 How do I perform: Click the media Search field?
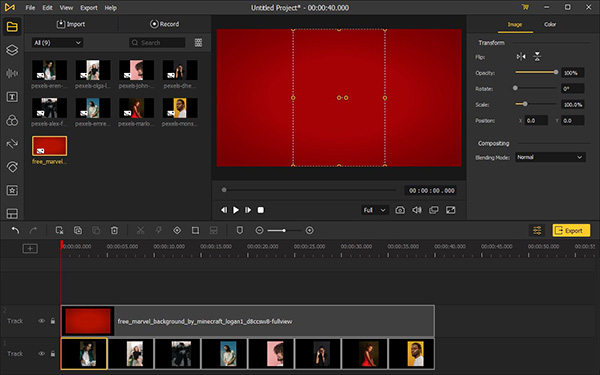click(157, 42)
